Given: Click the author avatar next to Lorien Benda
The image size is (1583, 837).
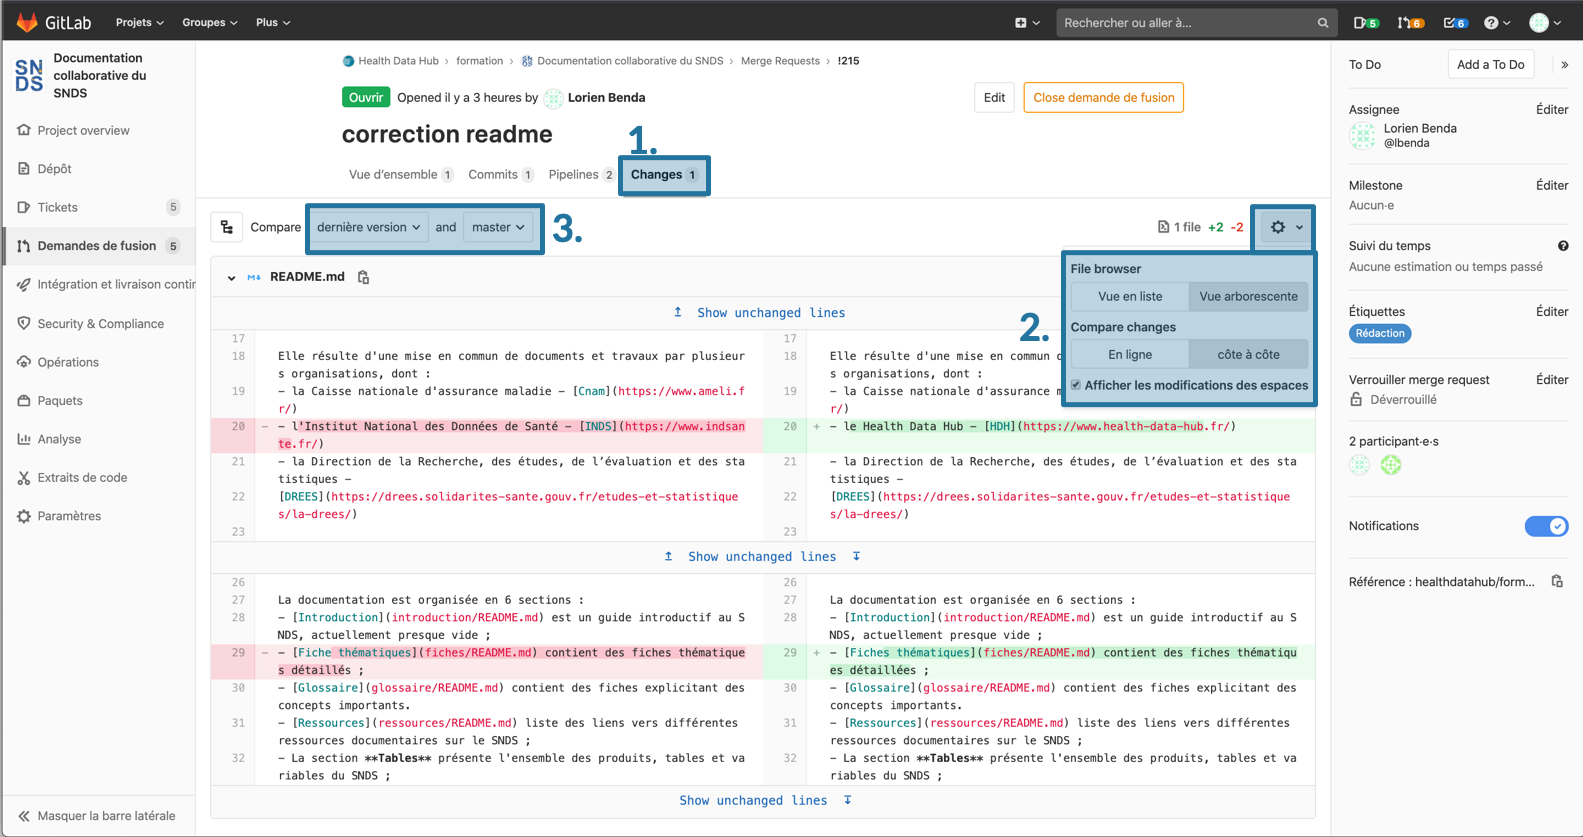Looking at the screenshot, I should coord(553,98).
